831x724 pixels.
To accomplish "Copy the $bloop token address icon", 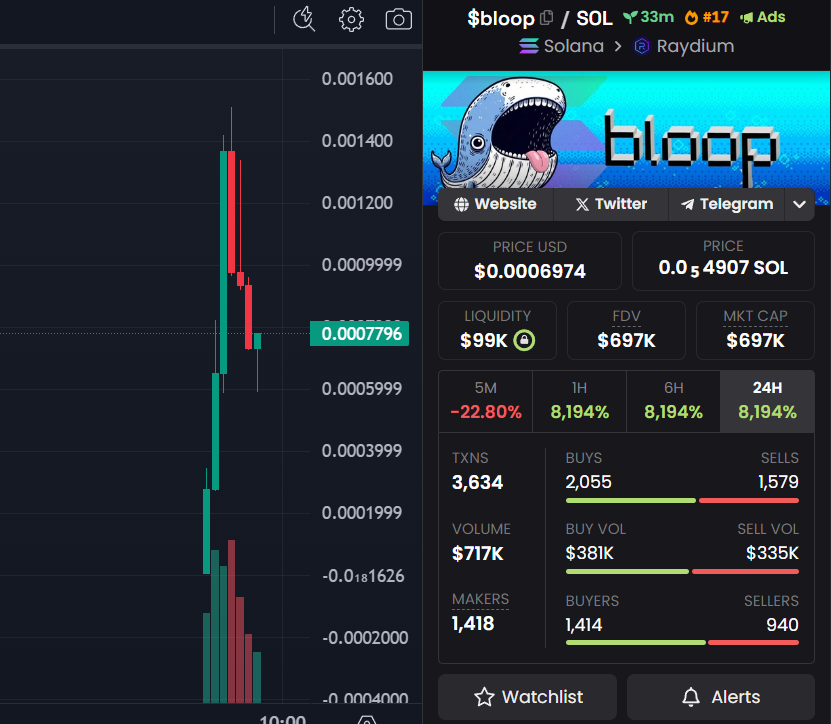I will [546, 18].
